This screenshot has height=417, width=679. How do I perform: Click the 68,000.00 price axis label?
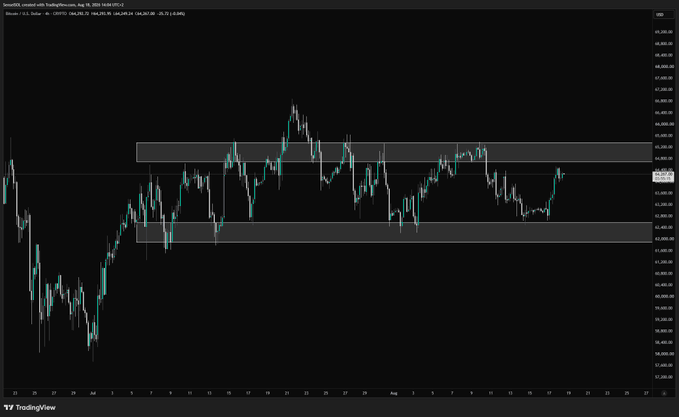[x=664, y=67]
